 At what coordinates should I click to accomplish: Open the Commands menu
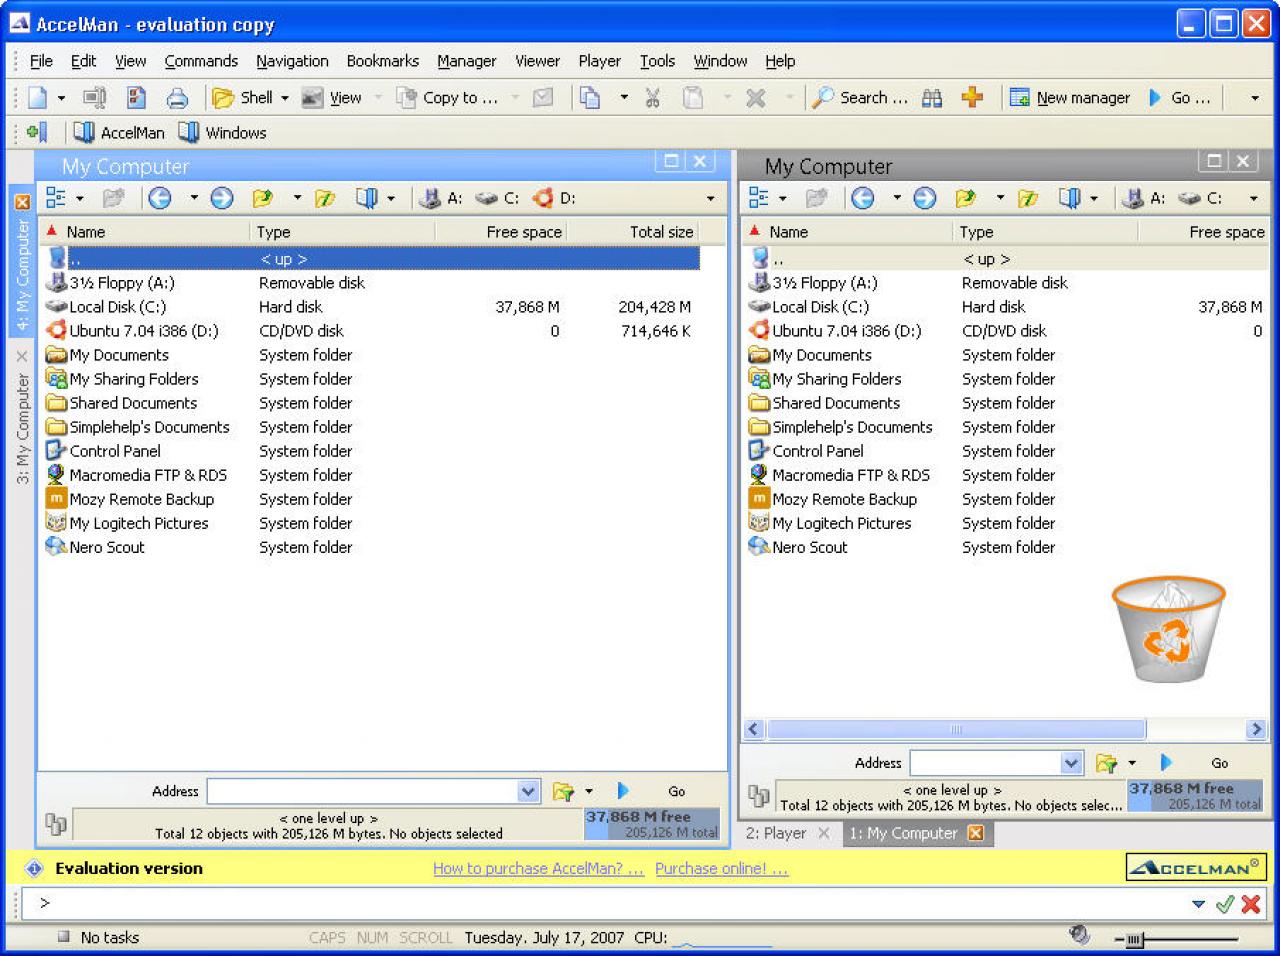(x=201, y=61)
